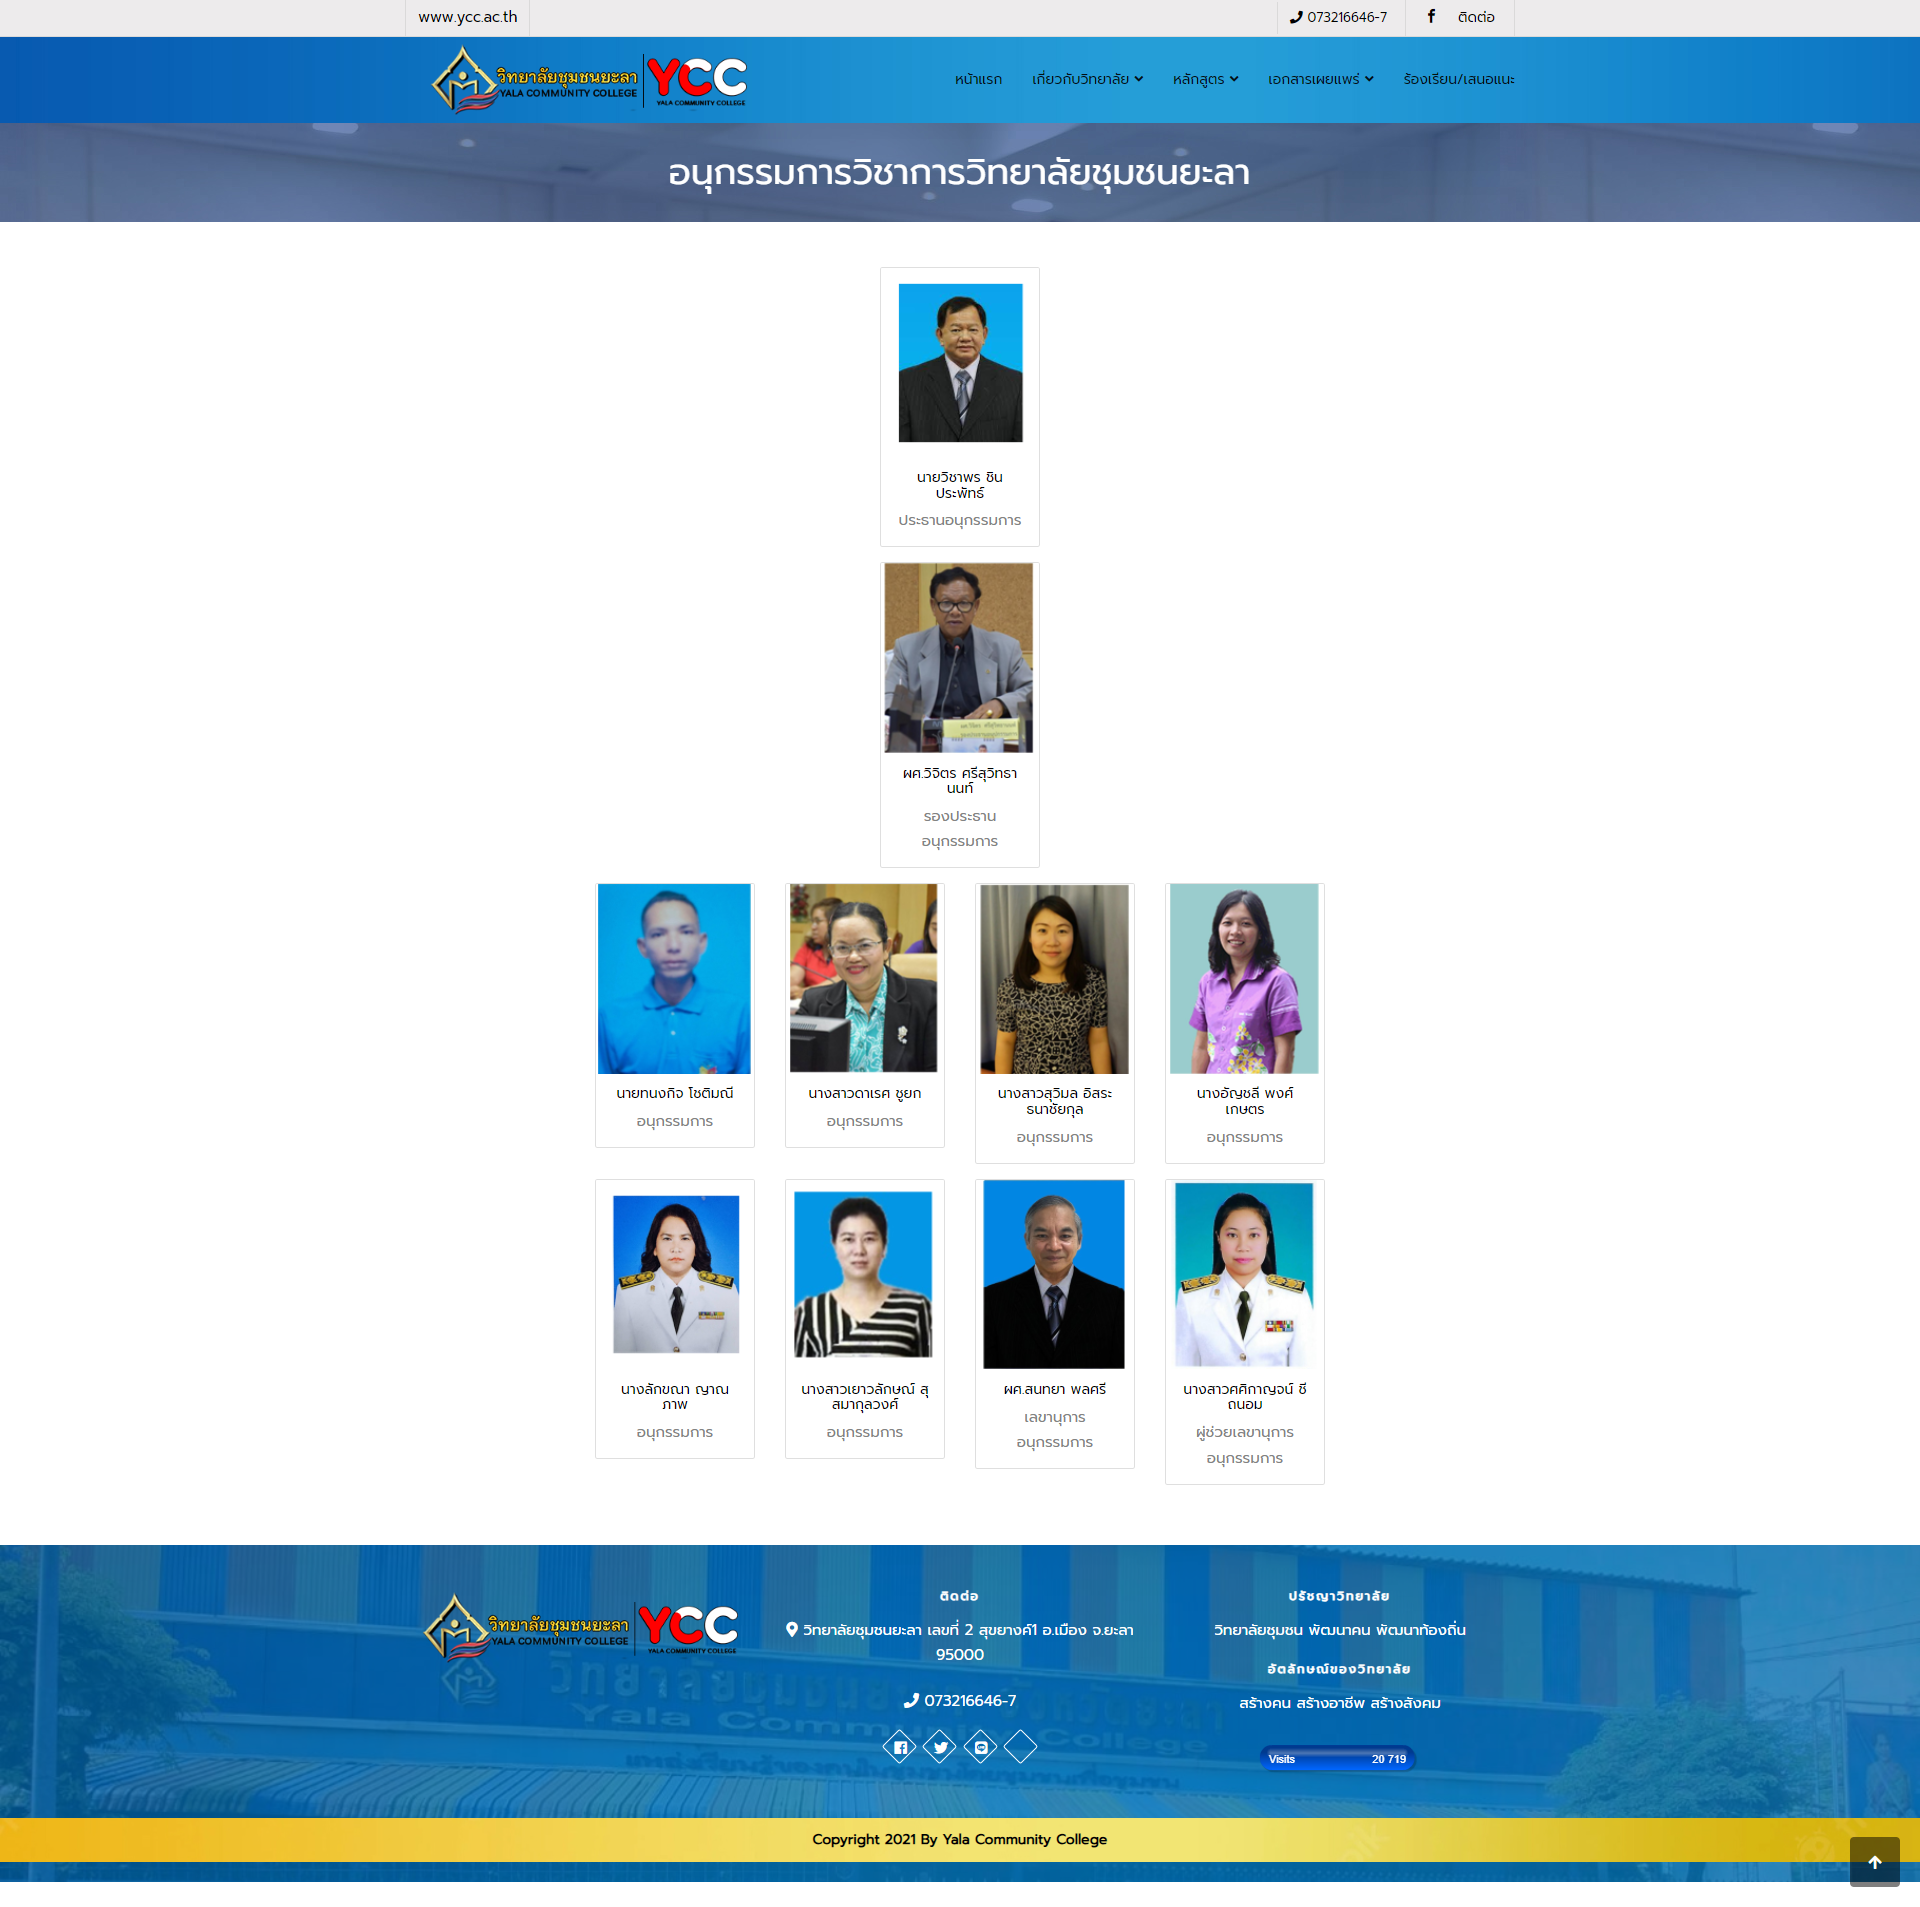Click photo of ผศ.สมกยา พลศรี
This screenshot has height=1907, width=1920.
[1054, 1274]
